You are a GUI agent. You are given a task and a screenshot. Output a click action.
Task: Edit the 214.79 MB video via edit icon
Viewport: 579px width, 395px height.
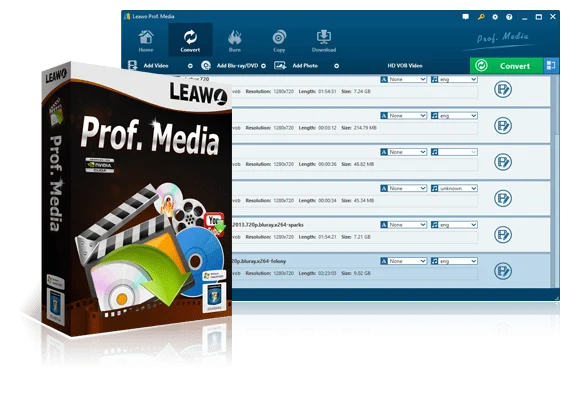503,126
